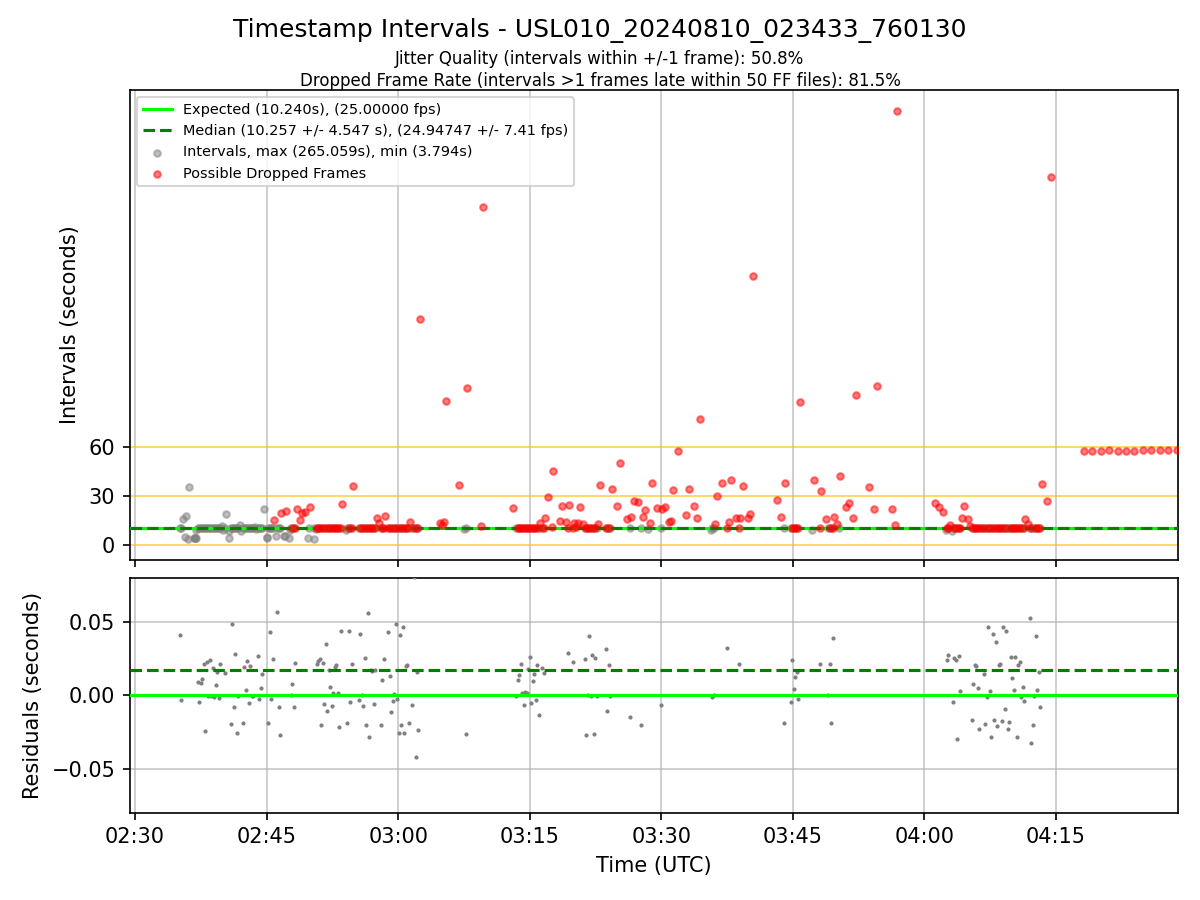This screenshot has width=1200, height=900.
Task: Select the "Dropped Frame Rate" 81.5% subtitle line
Action: click(600, 80)
